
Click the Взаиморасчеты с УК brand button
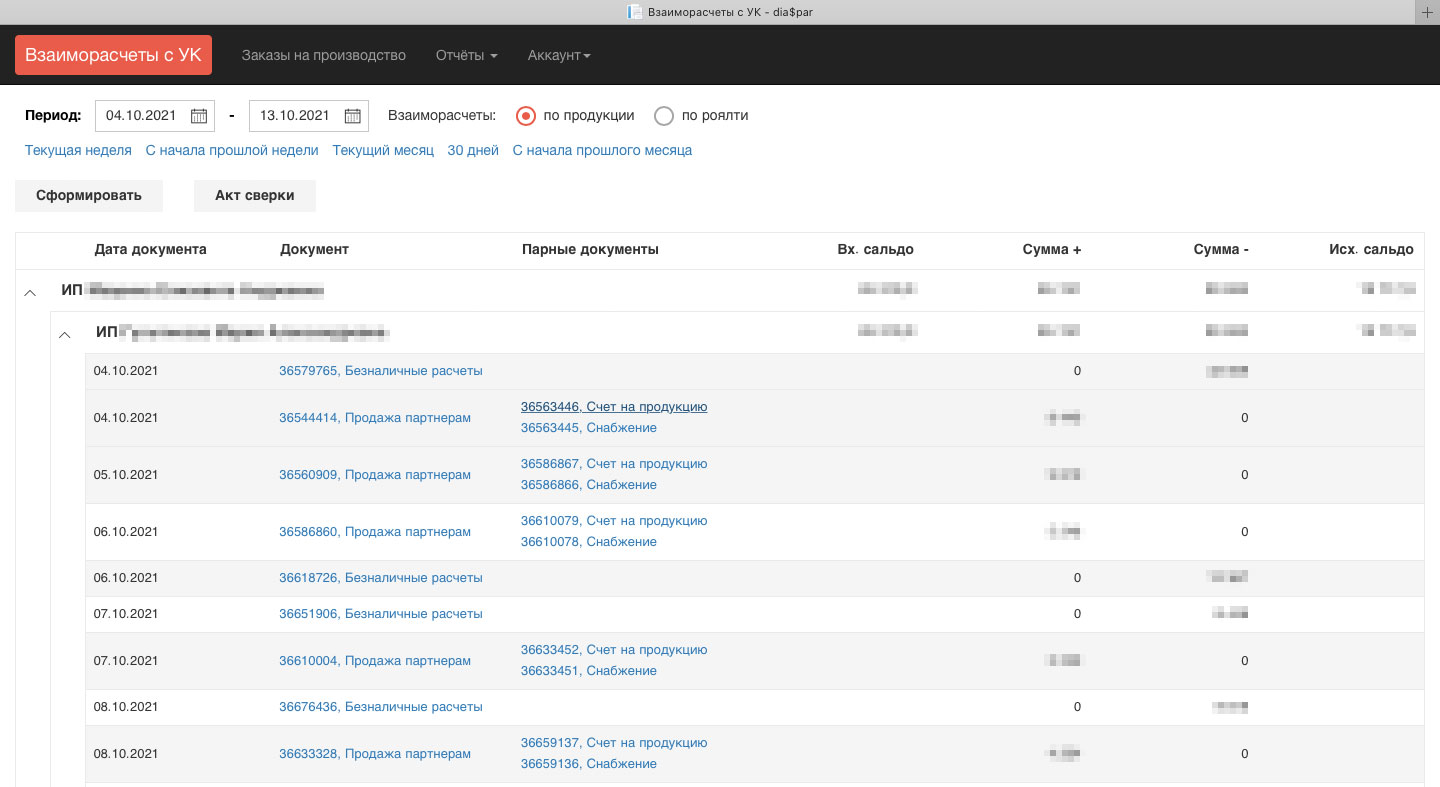point(113,55)
